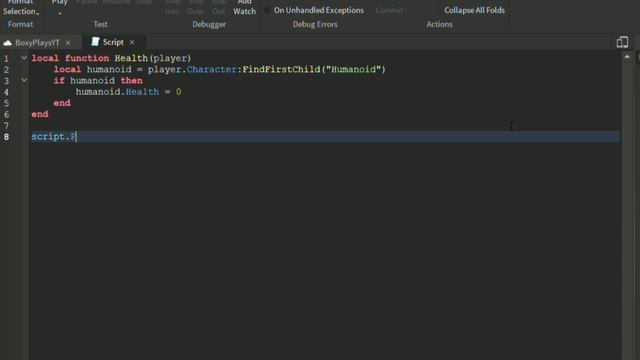Click the dimmed Commit button
The width and height of the screenshot is (640, 360).
389,10
